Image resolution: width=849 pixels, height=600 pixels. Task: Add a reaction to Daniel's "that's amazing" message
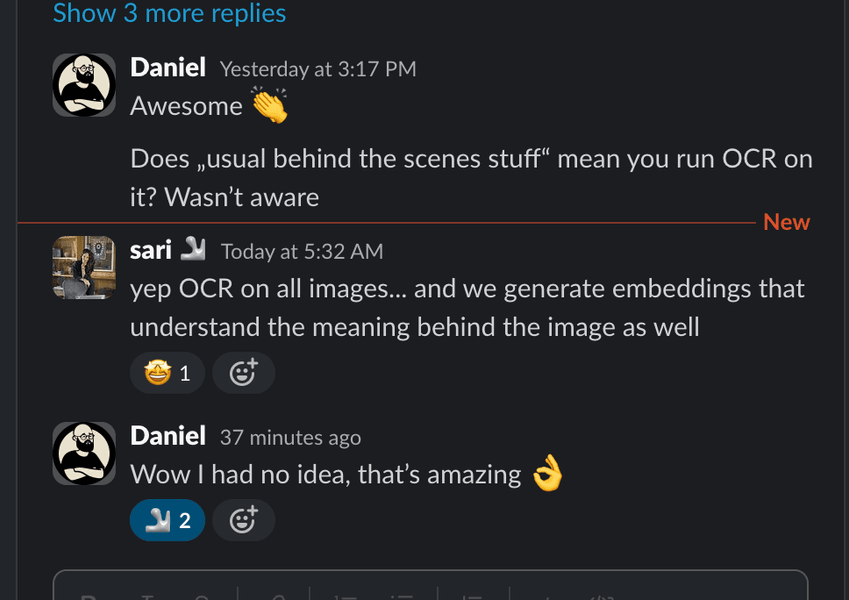click(x=244, y=520)
